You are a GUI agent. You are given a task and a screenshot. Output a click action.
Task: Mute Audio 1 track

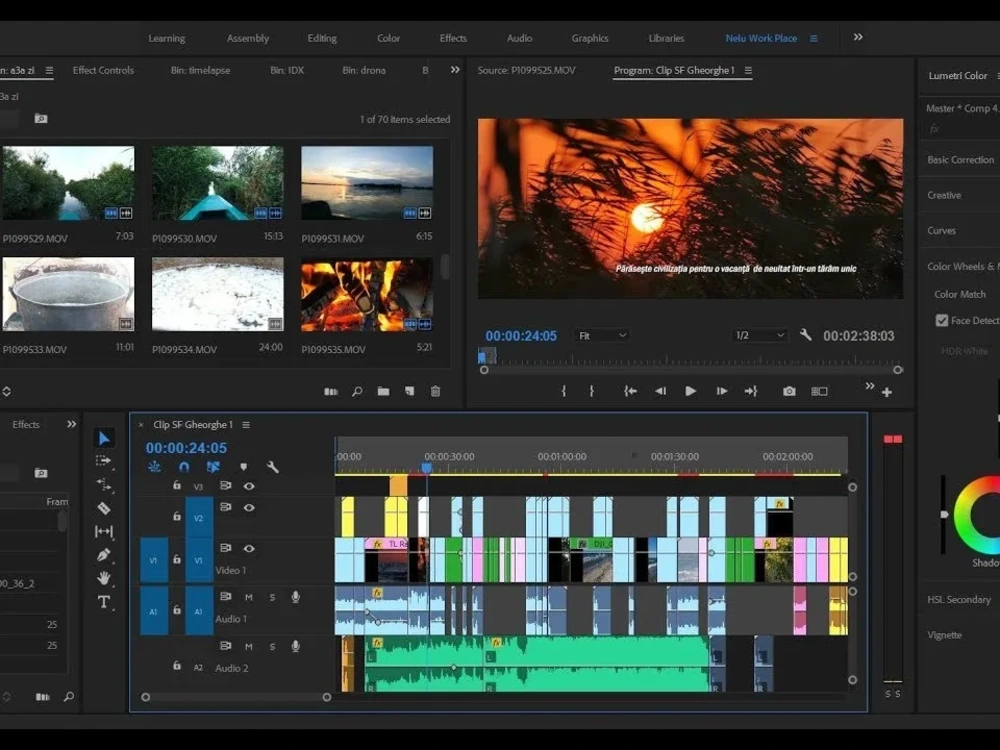click(249, 598)
